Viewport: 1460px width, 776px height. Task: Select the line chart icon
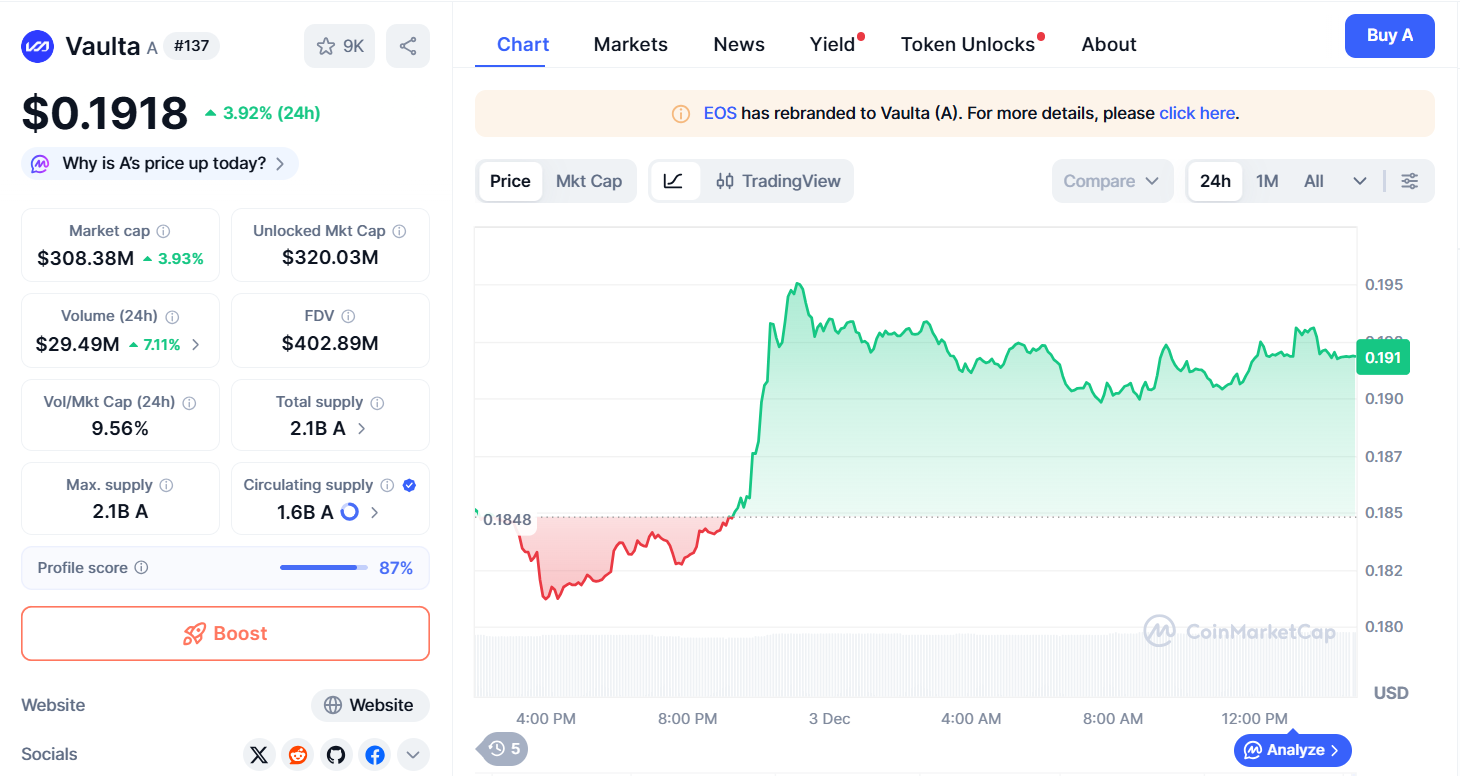coord(674,181)
